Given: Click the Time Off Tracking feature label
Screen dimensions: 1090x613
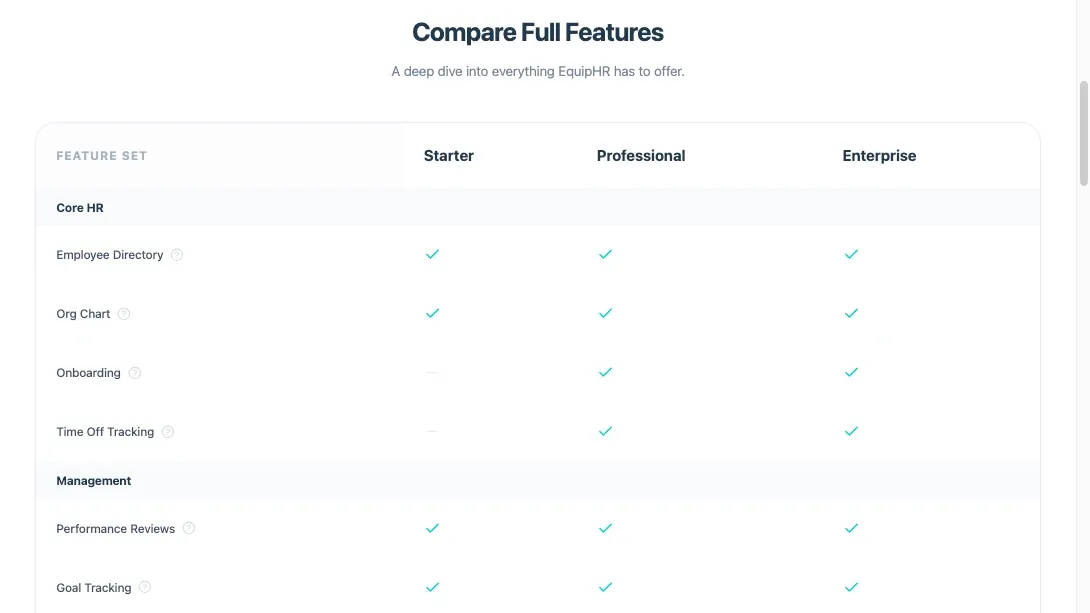Looking at the screenshot, I should pos(105,432).
